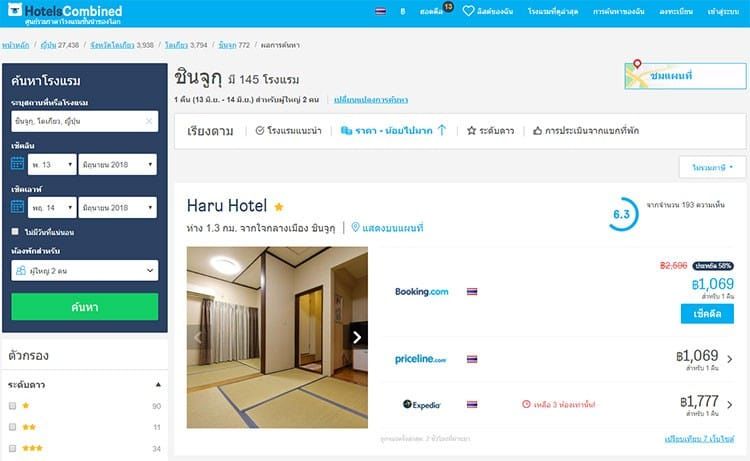
Task: Click the check-out calendar icon
Action: point(17,207)
